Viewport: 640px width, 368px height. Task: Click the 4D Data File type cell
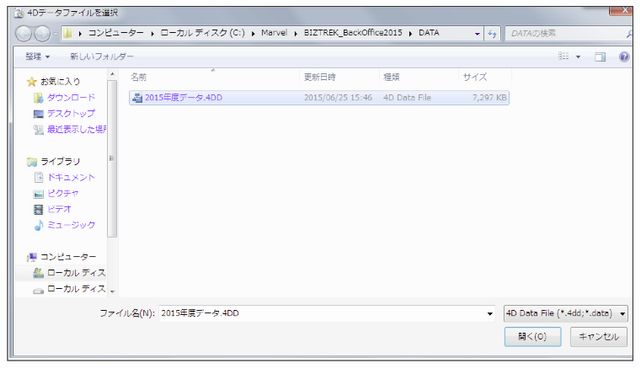pyautogui.click(x=407, y=98)
